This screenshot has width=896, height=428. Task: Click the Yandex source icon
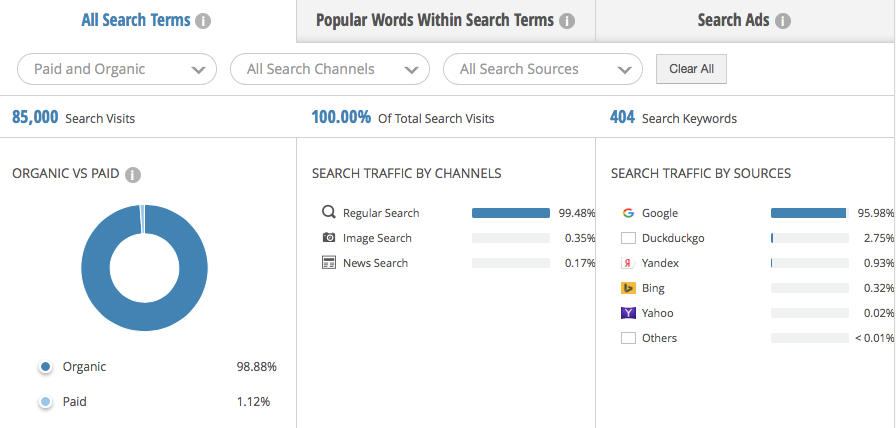coord(628,263)
